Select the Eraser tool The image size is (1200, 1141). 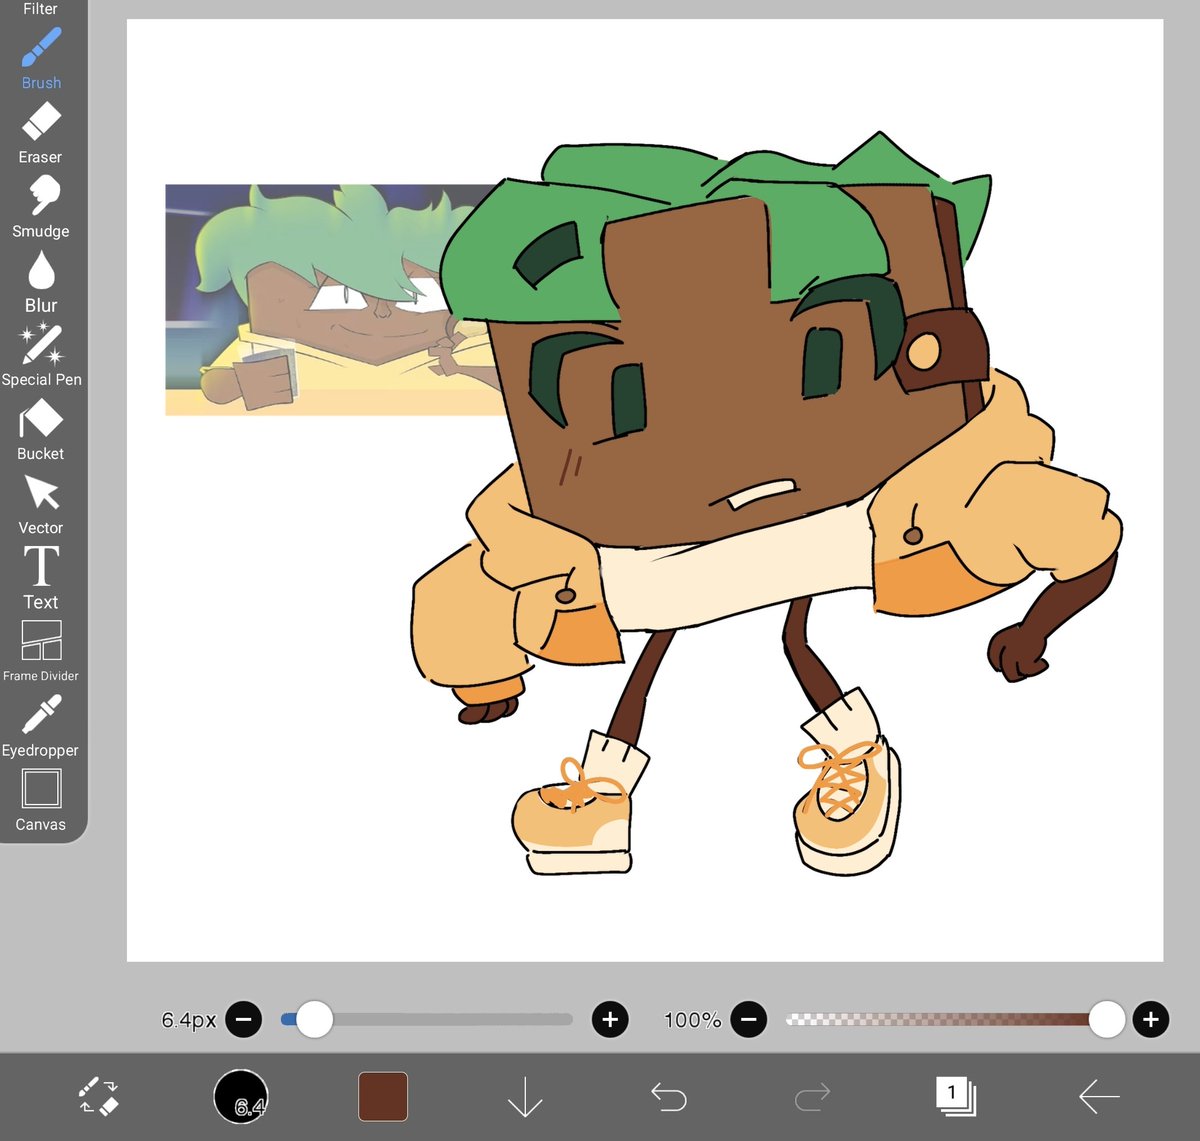point(41,133)
